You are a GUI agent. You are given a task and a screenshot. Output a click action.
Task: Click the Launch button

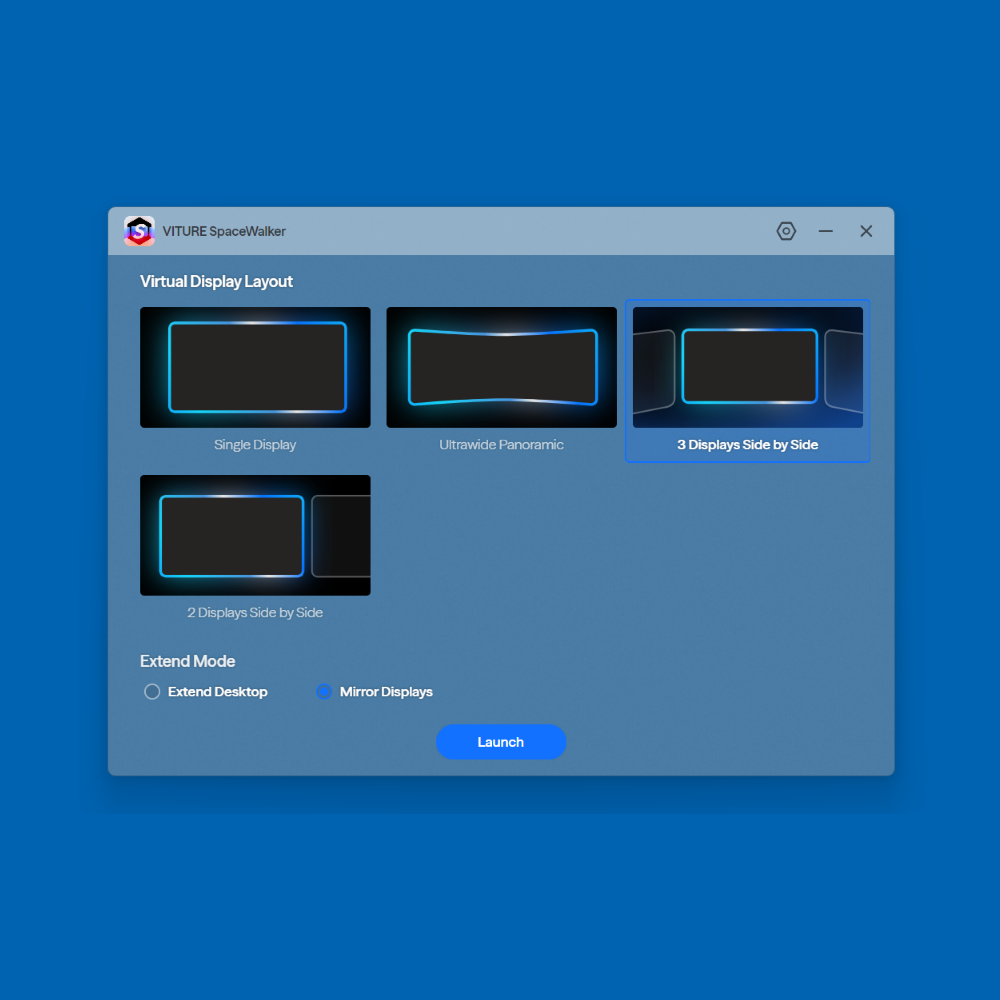(501, 742)
